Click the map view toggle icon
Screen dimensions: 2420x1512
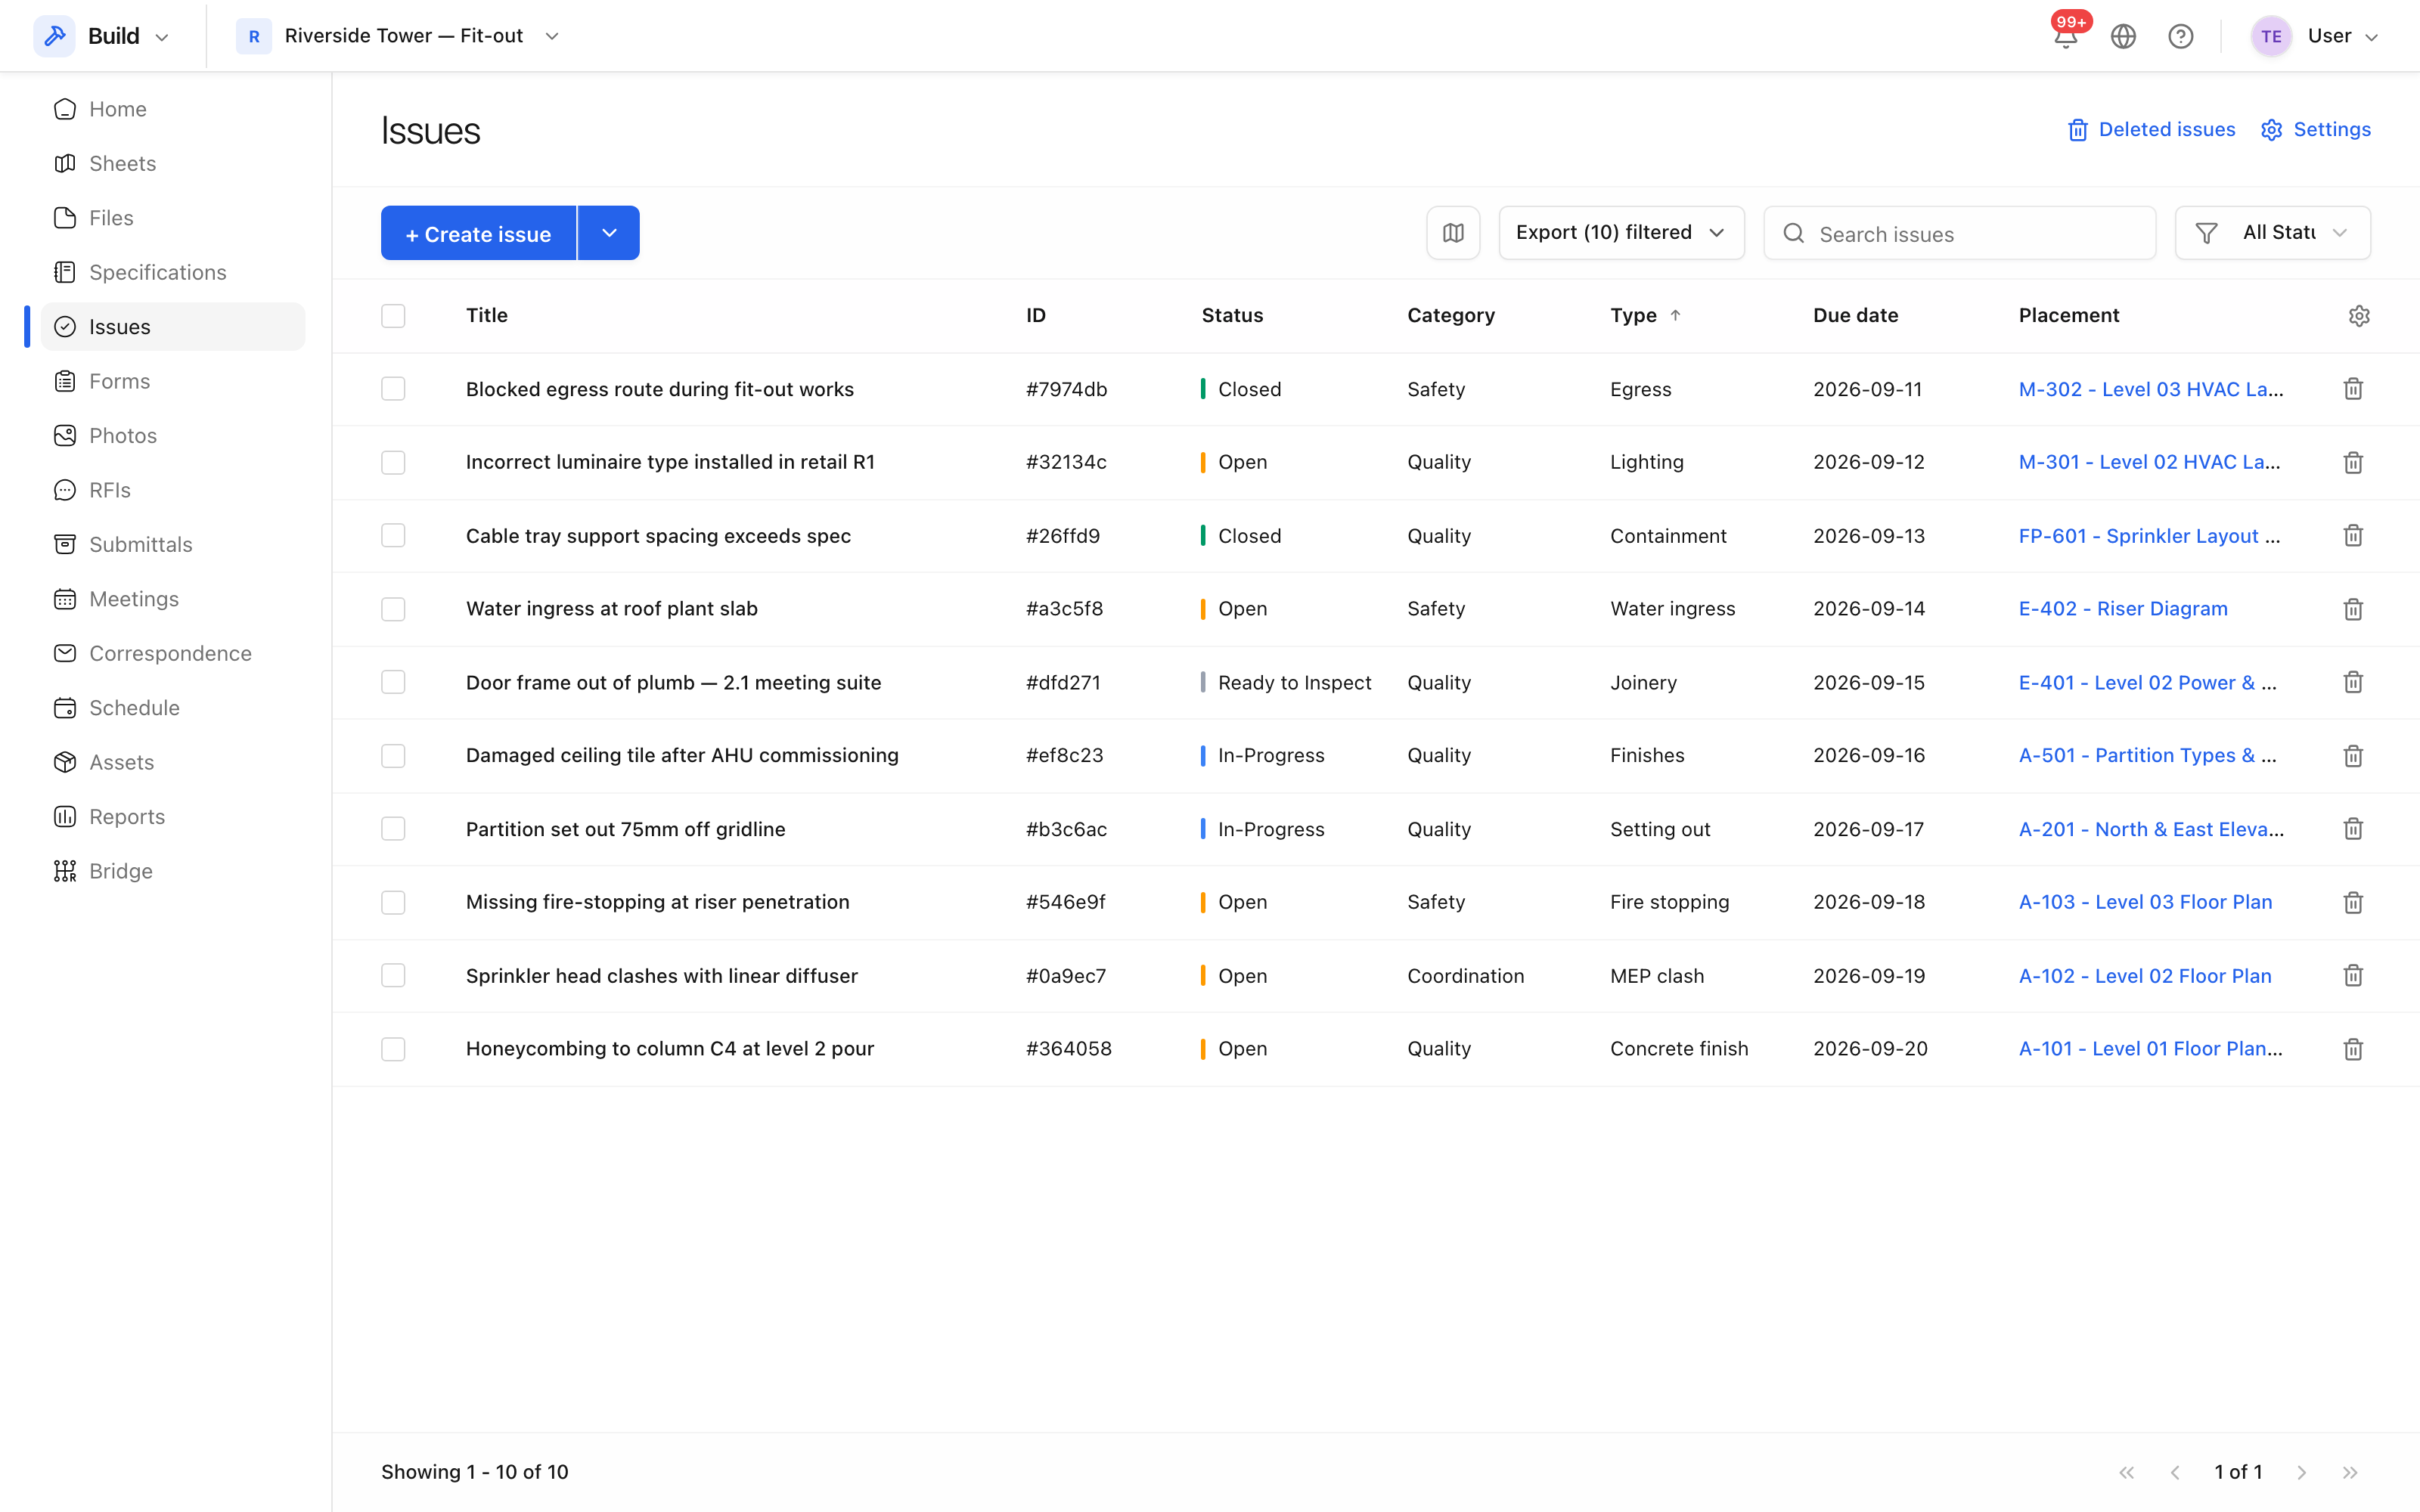1453,233
